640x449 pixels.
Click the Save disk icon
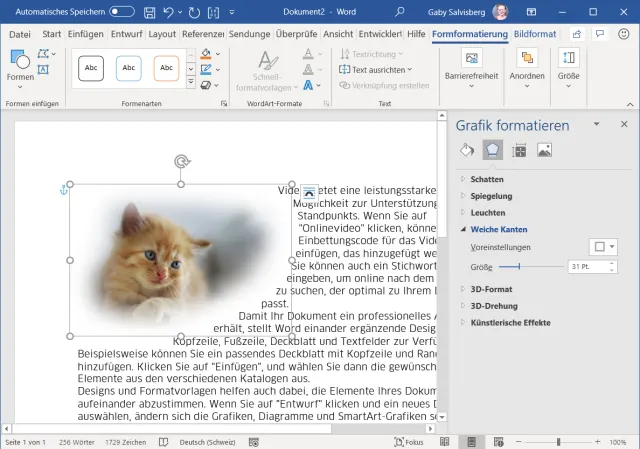click(x=149, y=12)
